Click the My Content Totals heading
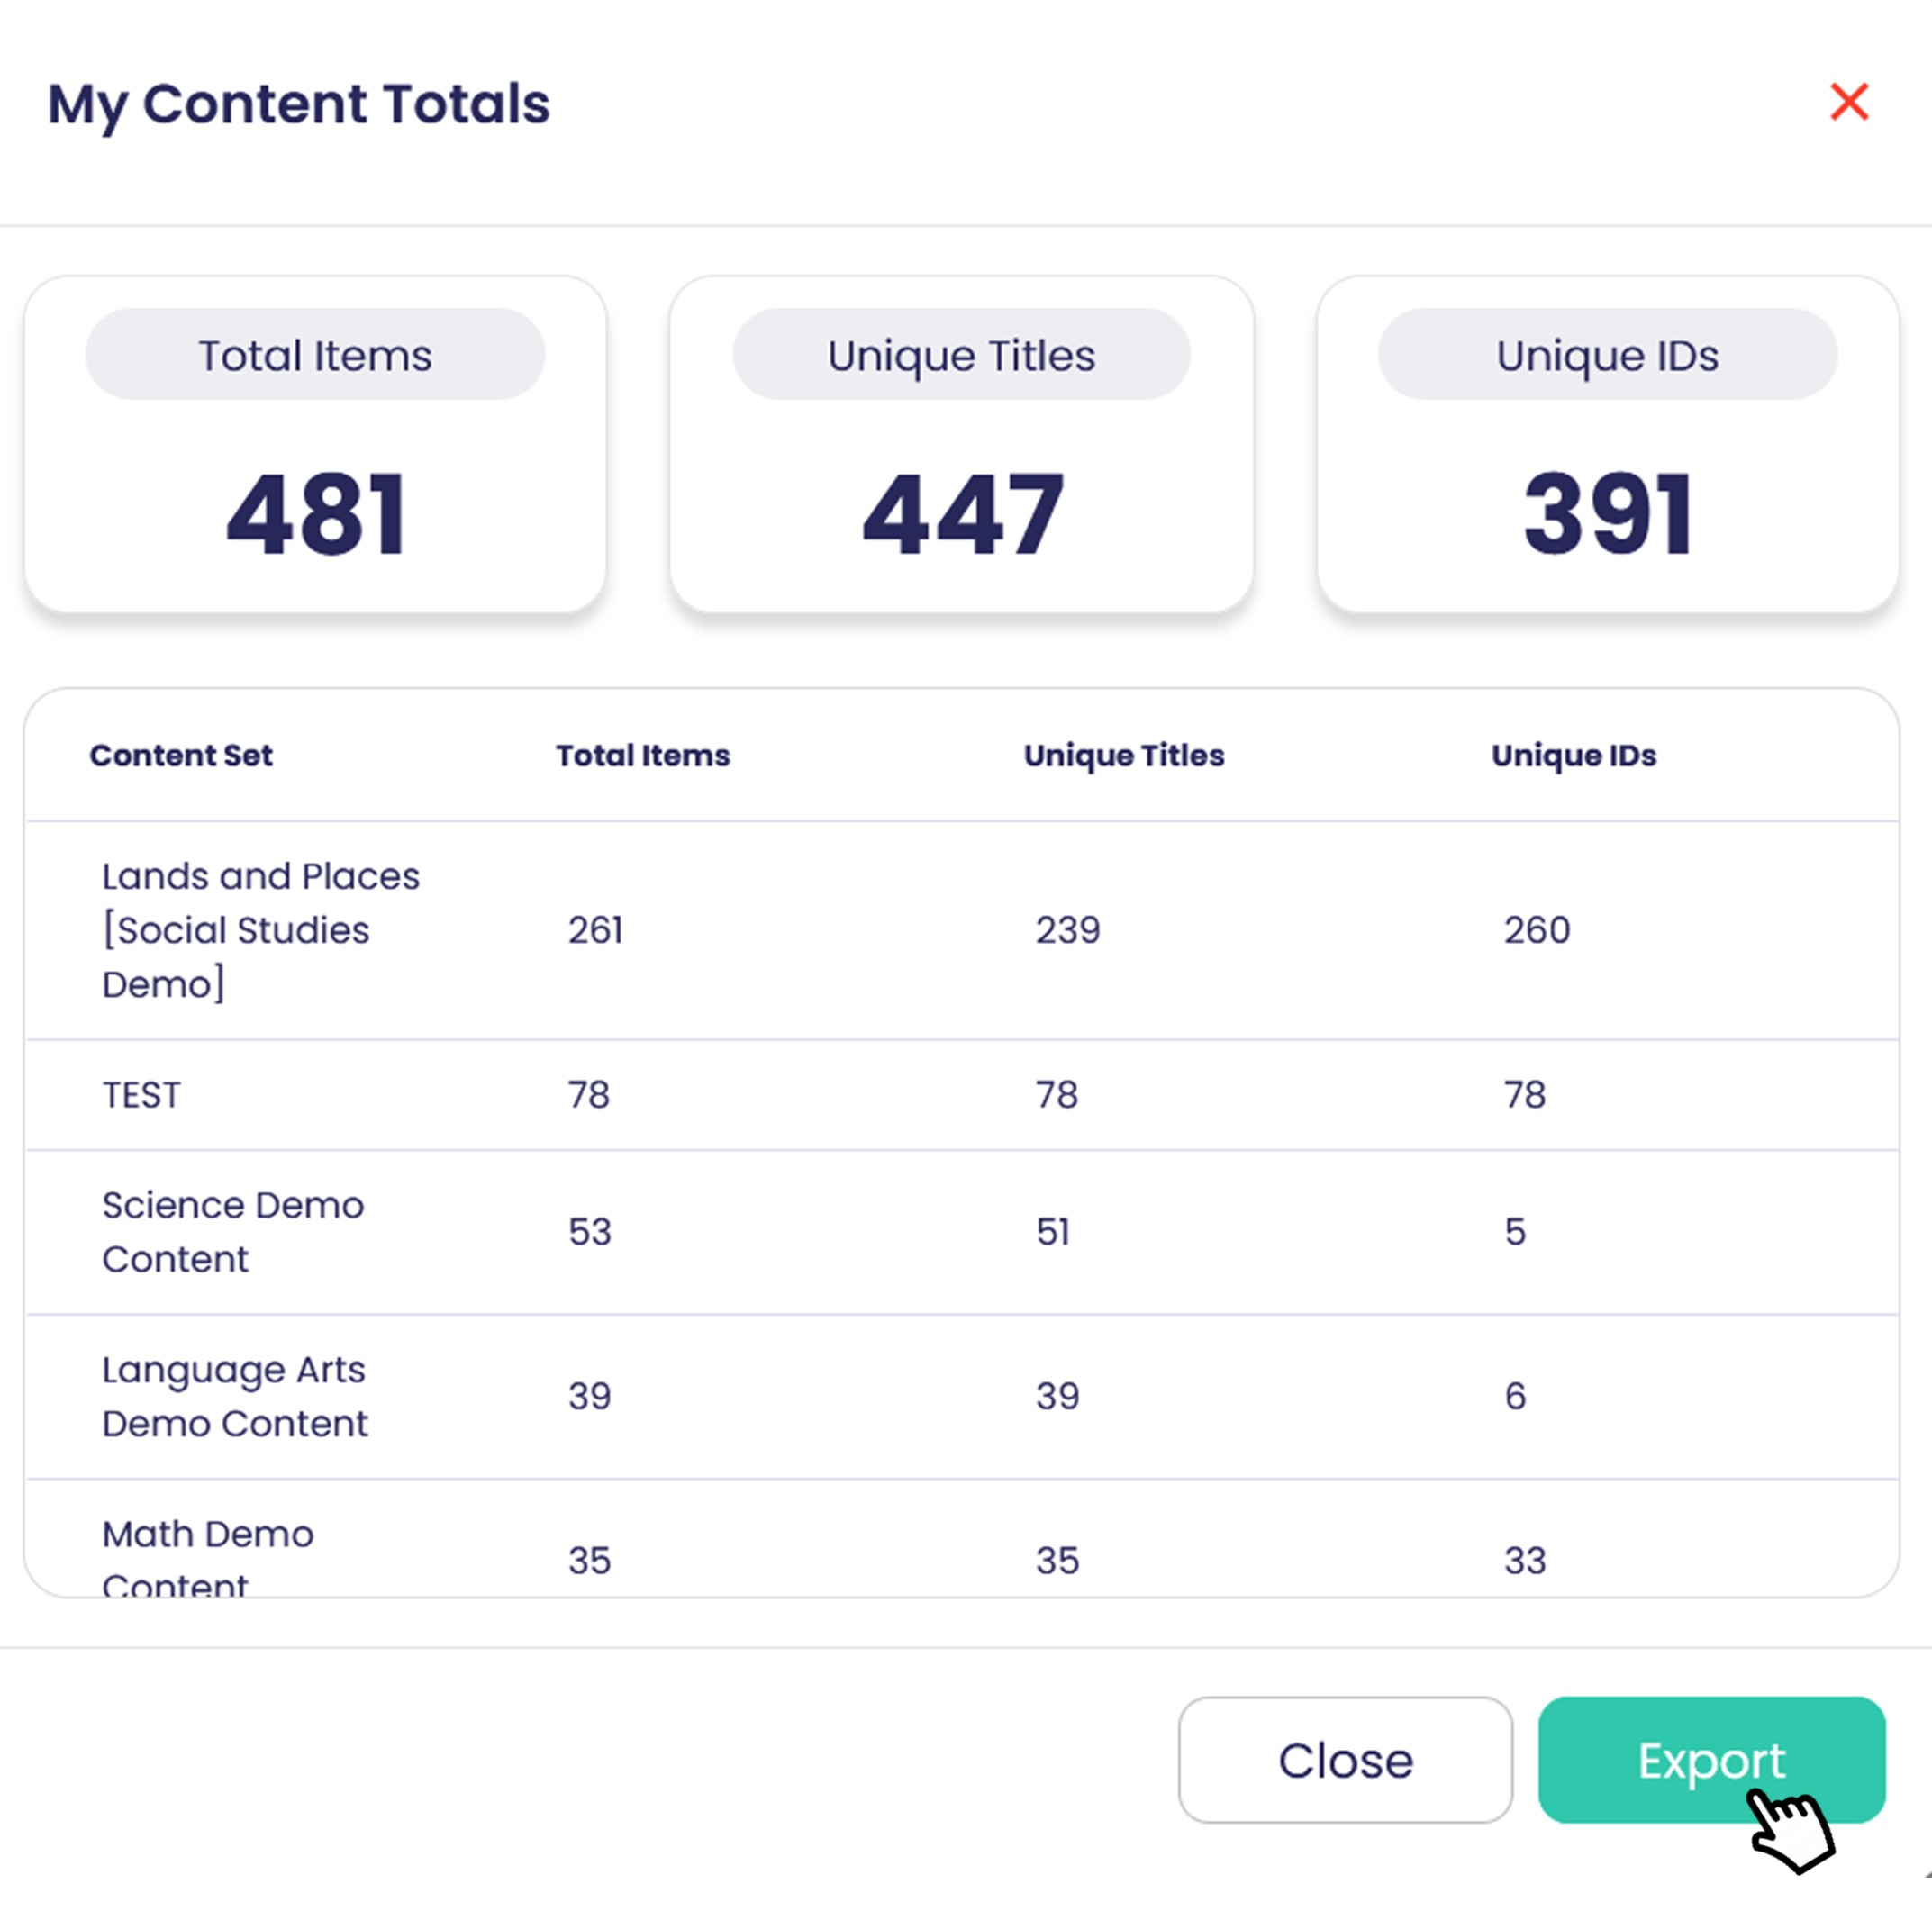1932x1920 pixels. point(299,104)
